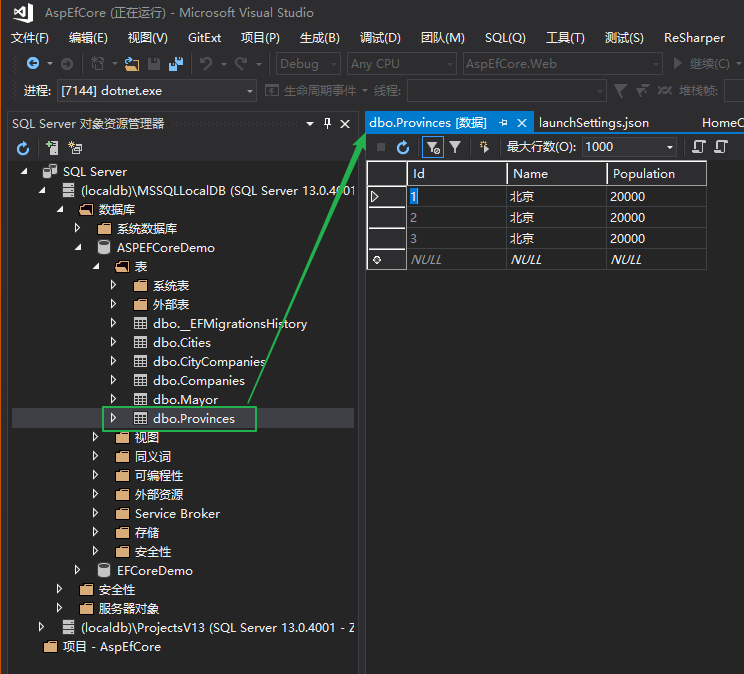744x674 pixels.
Task: Open the 文件(F) menu
Action: point(29,38)
